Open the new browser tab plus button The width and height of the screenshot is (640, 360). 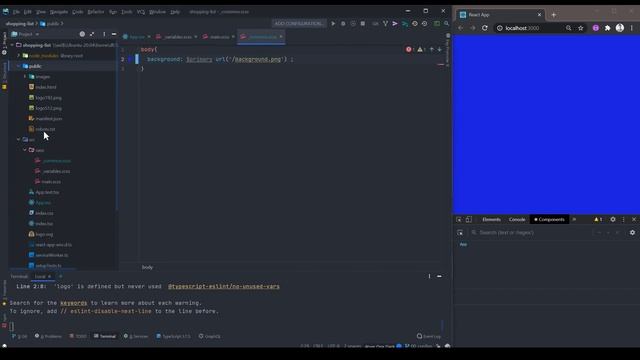click(553, 15)
